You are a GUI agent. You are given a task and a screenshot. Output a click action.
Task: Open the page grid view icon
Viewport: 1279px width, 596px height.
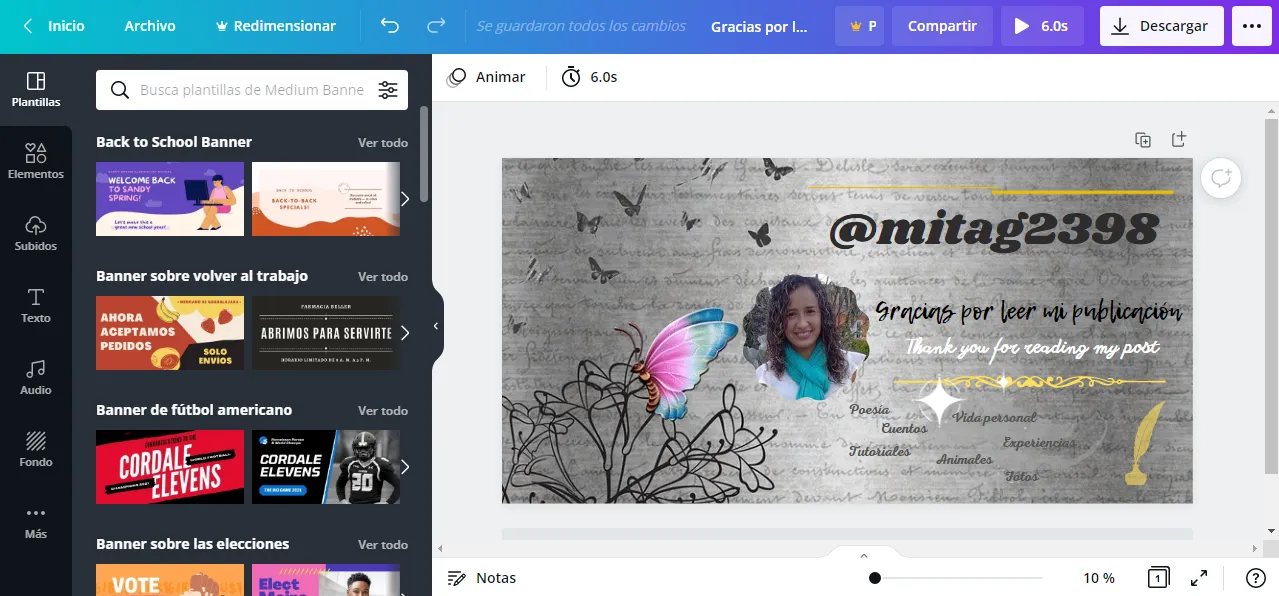(x=1158, y=578)
